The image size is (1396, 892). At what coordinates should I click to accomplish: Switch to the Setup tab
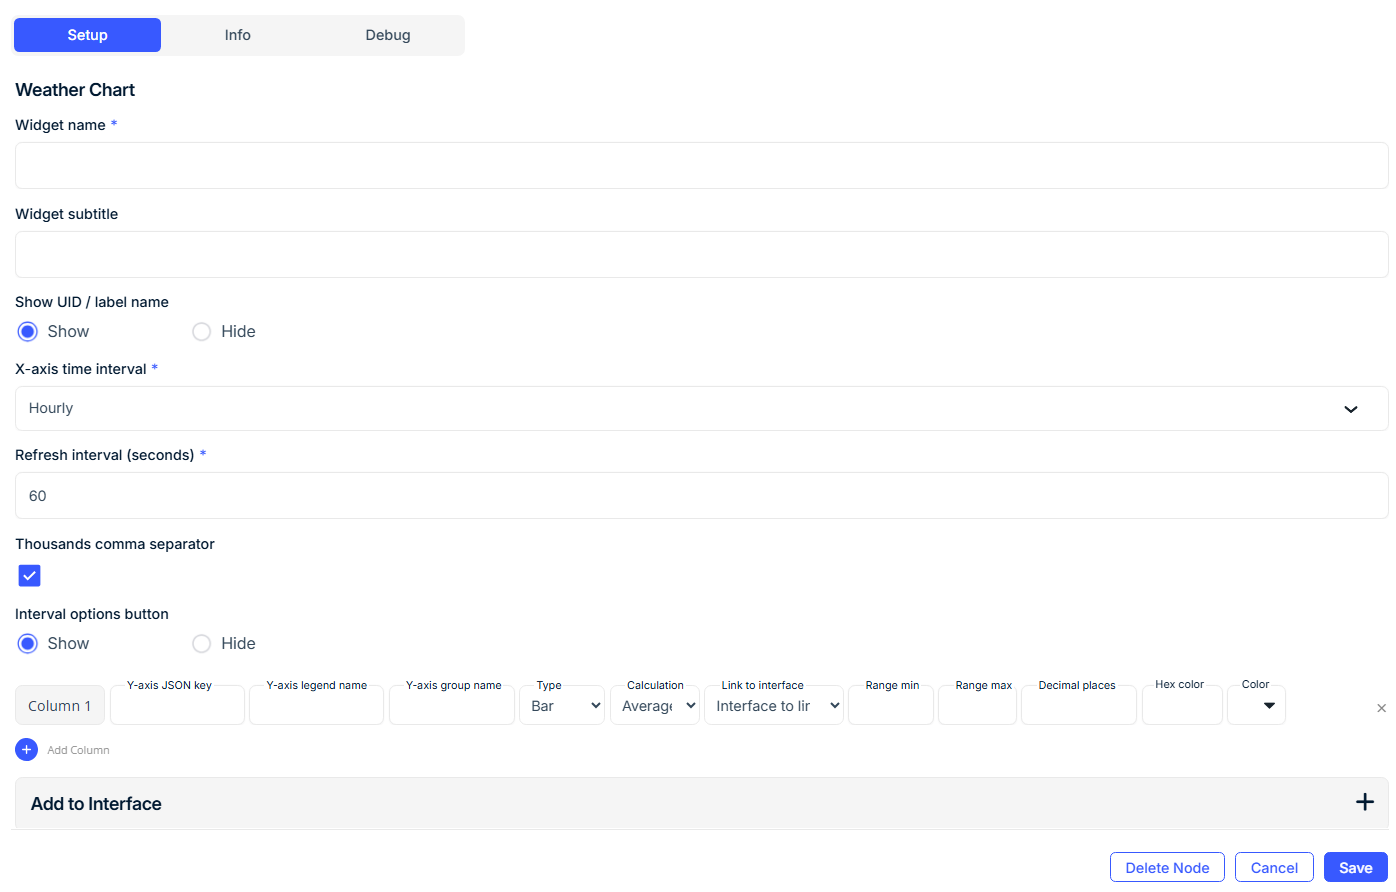click(x=87, y=35)
